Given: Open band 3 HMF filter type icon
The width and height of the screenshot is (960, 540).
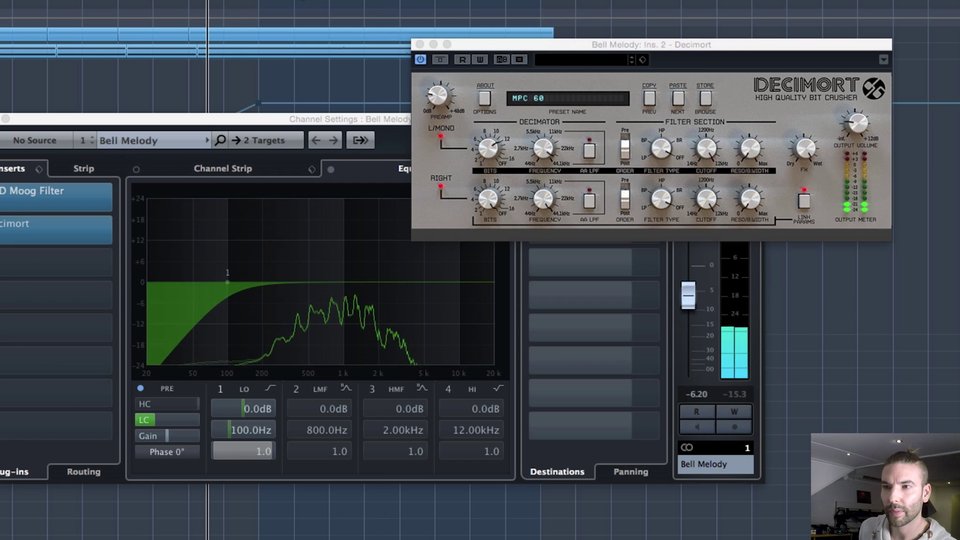Looking at the screenshot, I should coord(422,388).
